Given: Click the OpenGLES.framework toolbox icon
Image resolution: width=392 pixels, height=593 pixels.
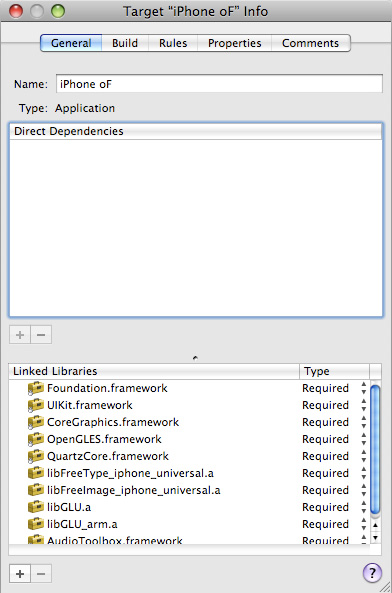Looking at the screenshot, I should (x=36, y=439).
